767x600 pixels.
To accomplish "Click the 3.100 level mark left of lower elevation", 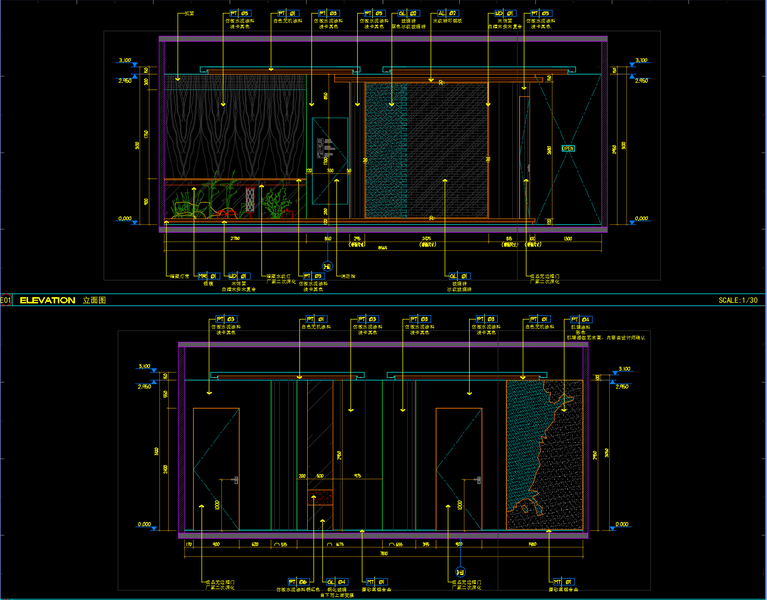I will [x=144, y=366].
